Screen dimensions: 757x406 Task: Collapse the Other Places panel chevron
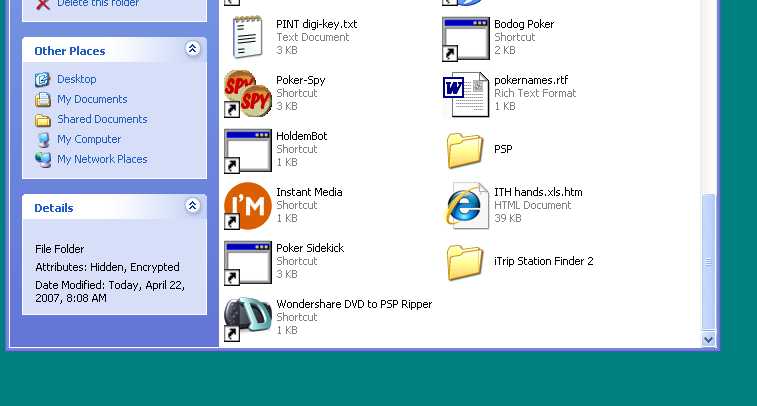pyautogui.click(x=193, y=49)
